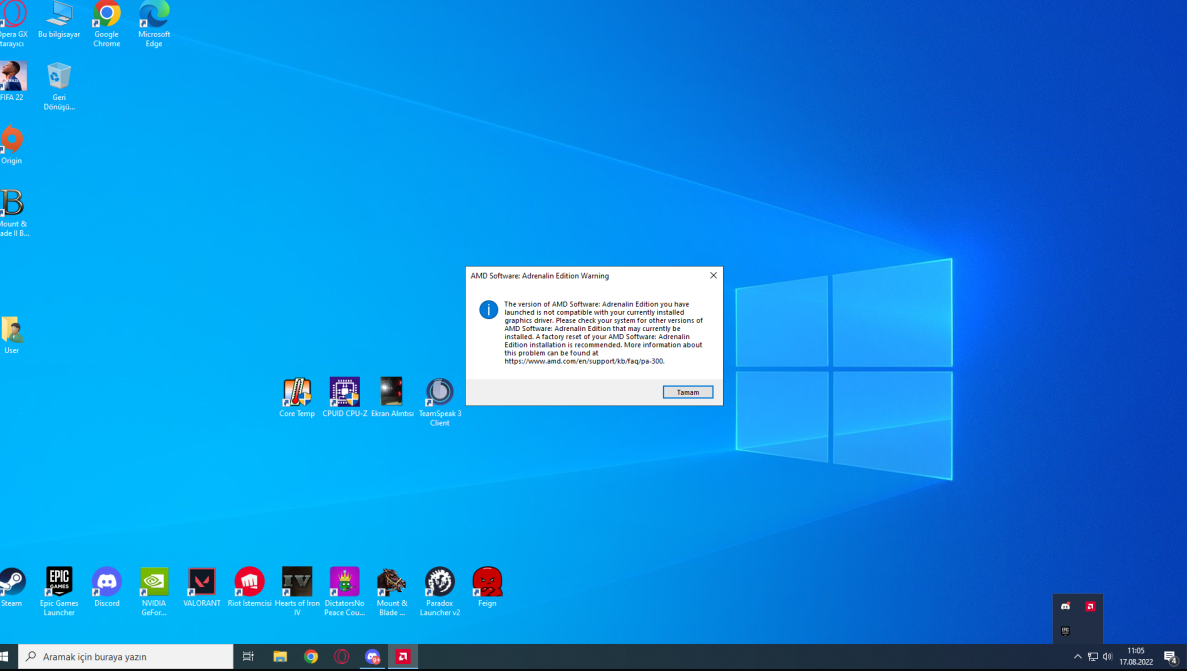Open File Explorer from the taskbar
The width and height of the screenshot is (1187, 671).
click(280, 657)
